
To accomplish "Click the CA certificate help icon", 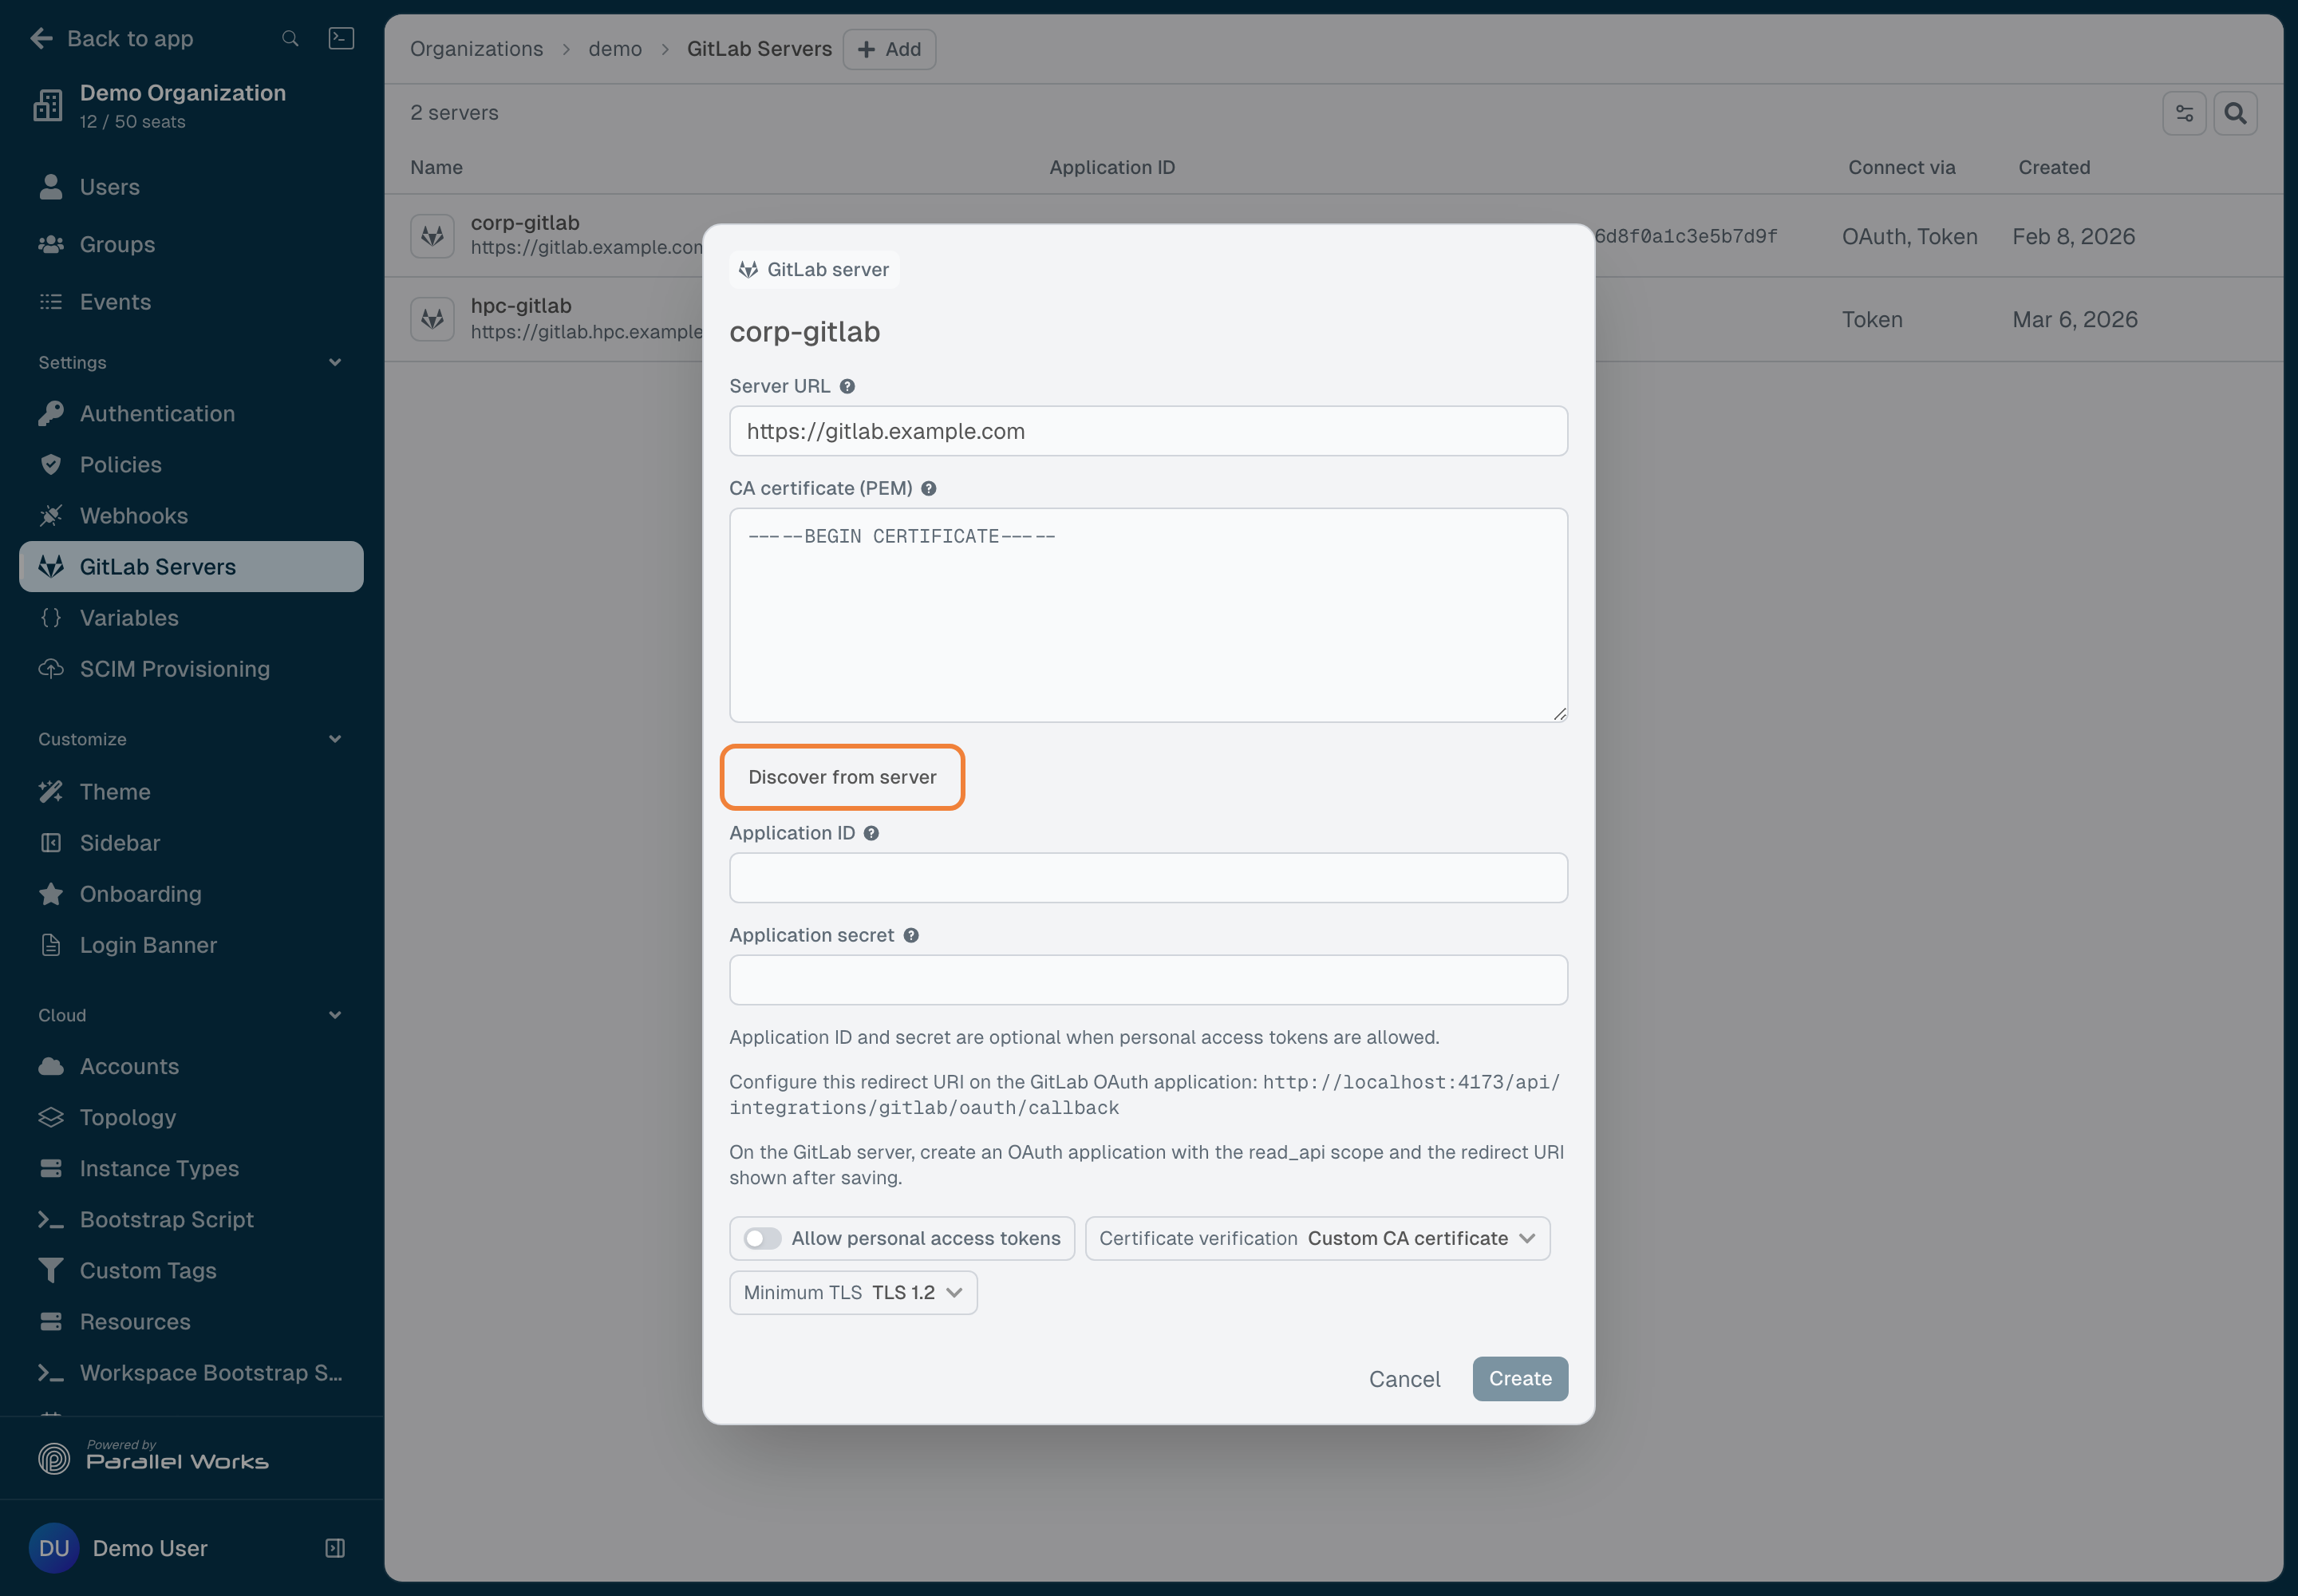I will coord(929,488).
